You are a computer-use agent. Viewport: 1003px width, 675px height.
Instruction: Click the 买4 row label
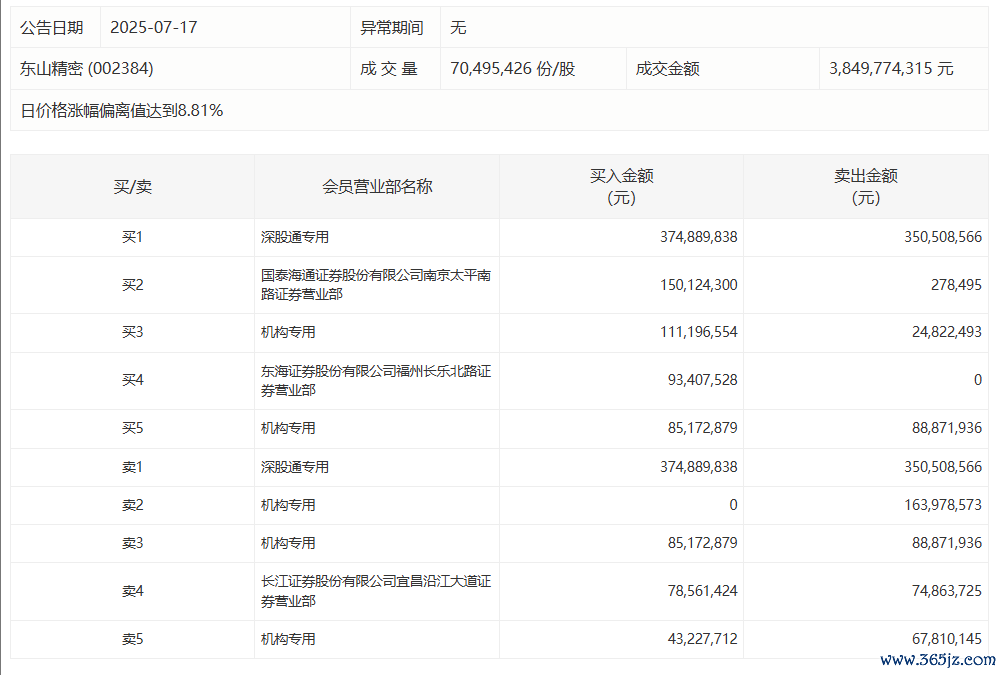tap(132, 380)
